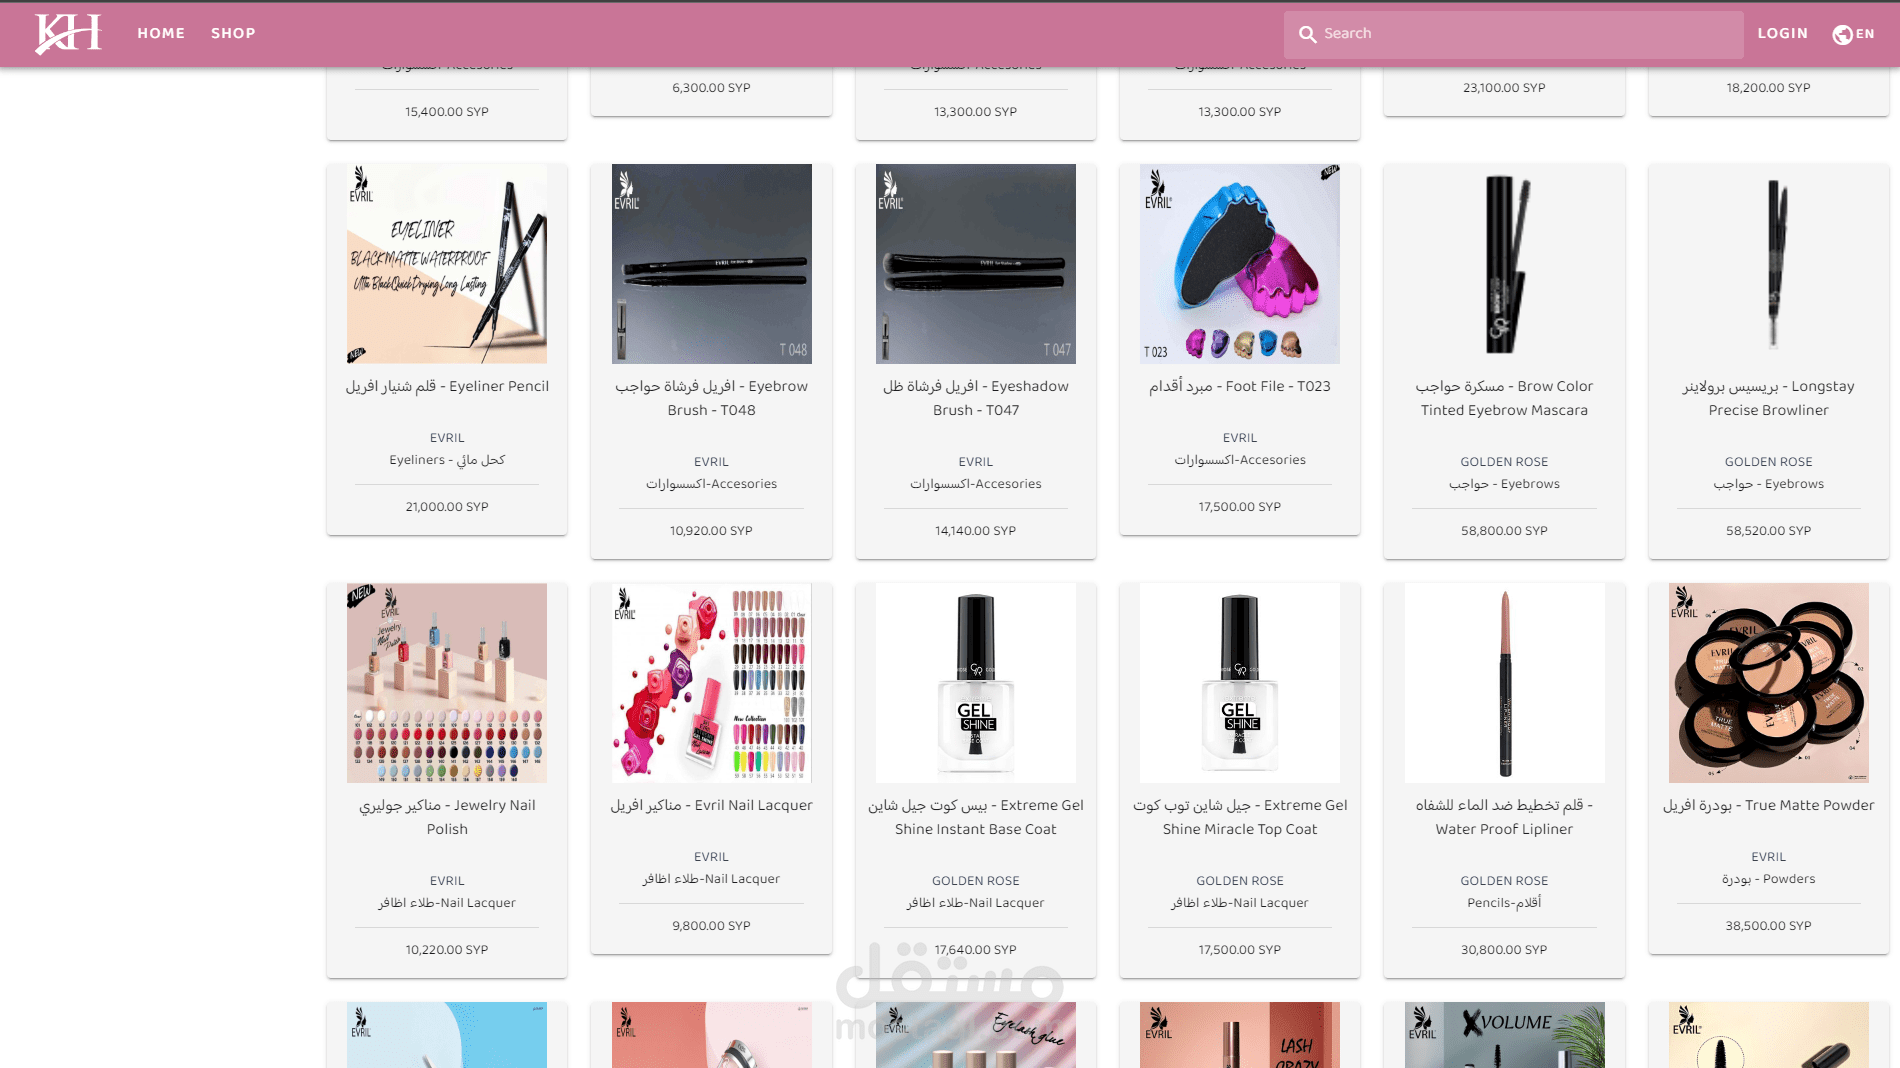Click the 6,300.00 SYP price

(x=711, y=88)
